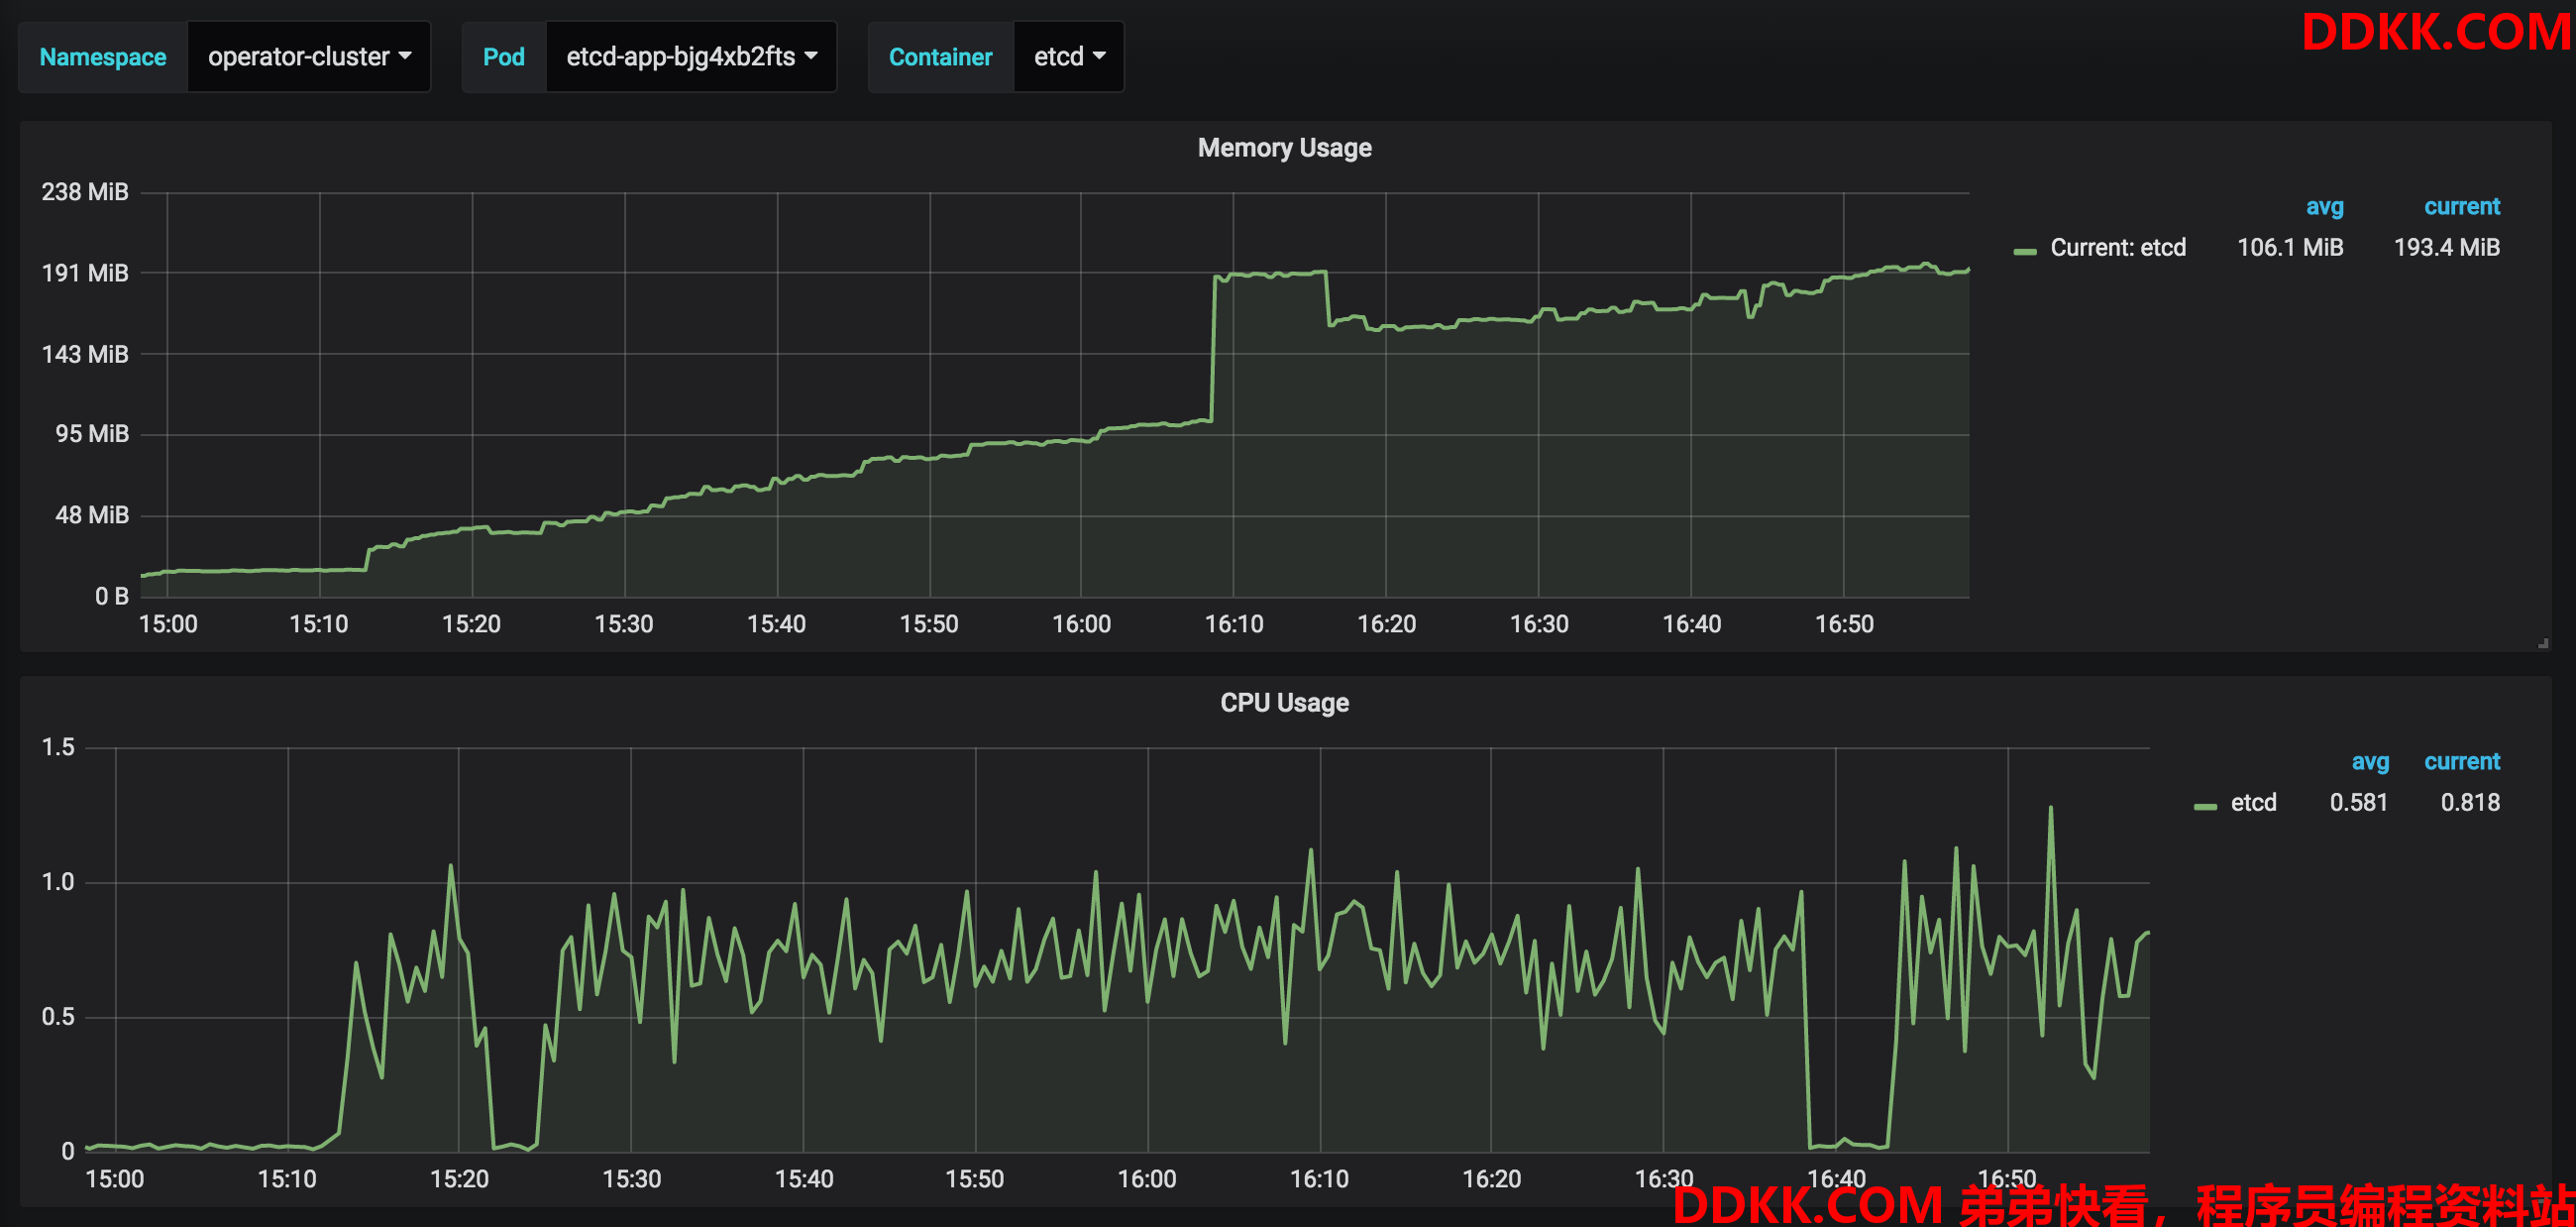Click the 1.5 label on CPU y-axis

tap(58, 748)
